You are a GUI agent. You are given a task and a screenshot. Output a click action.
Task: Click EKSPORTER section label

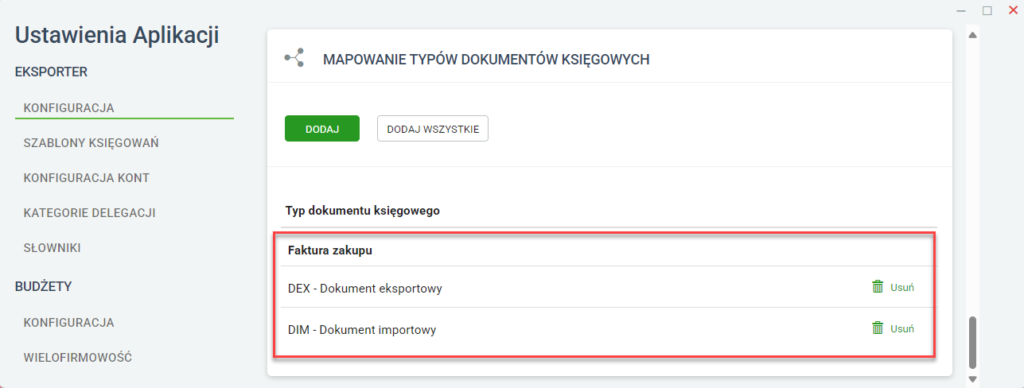click(x=51, y=72)
